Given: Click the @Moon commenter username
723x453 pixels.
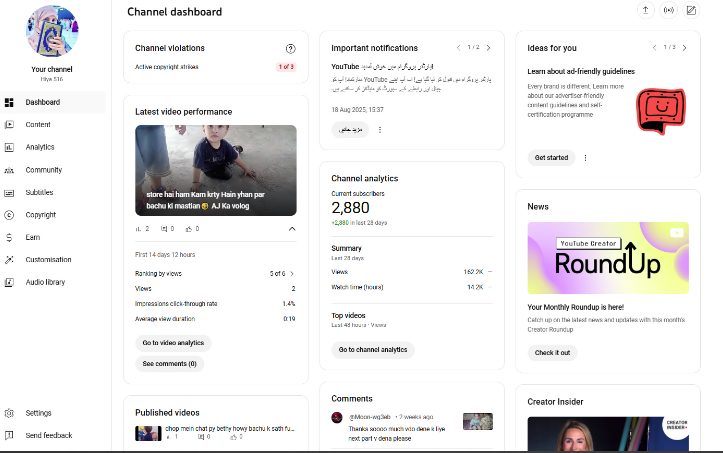Looking at the screenshot, I should (370, 417).
